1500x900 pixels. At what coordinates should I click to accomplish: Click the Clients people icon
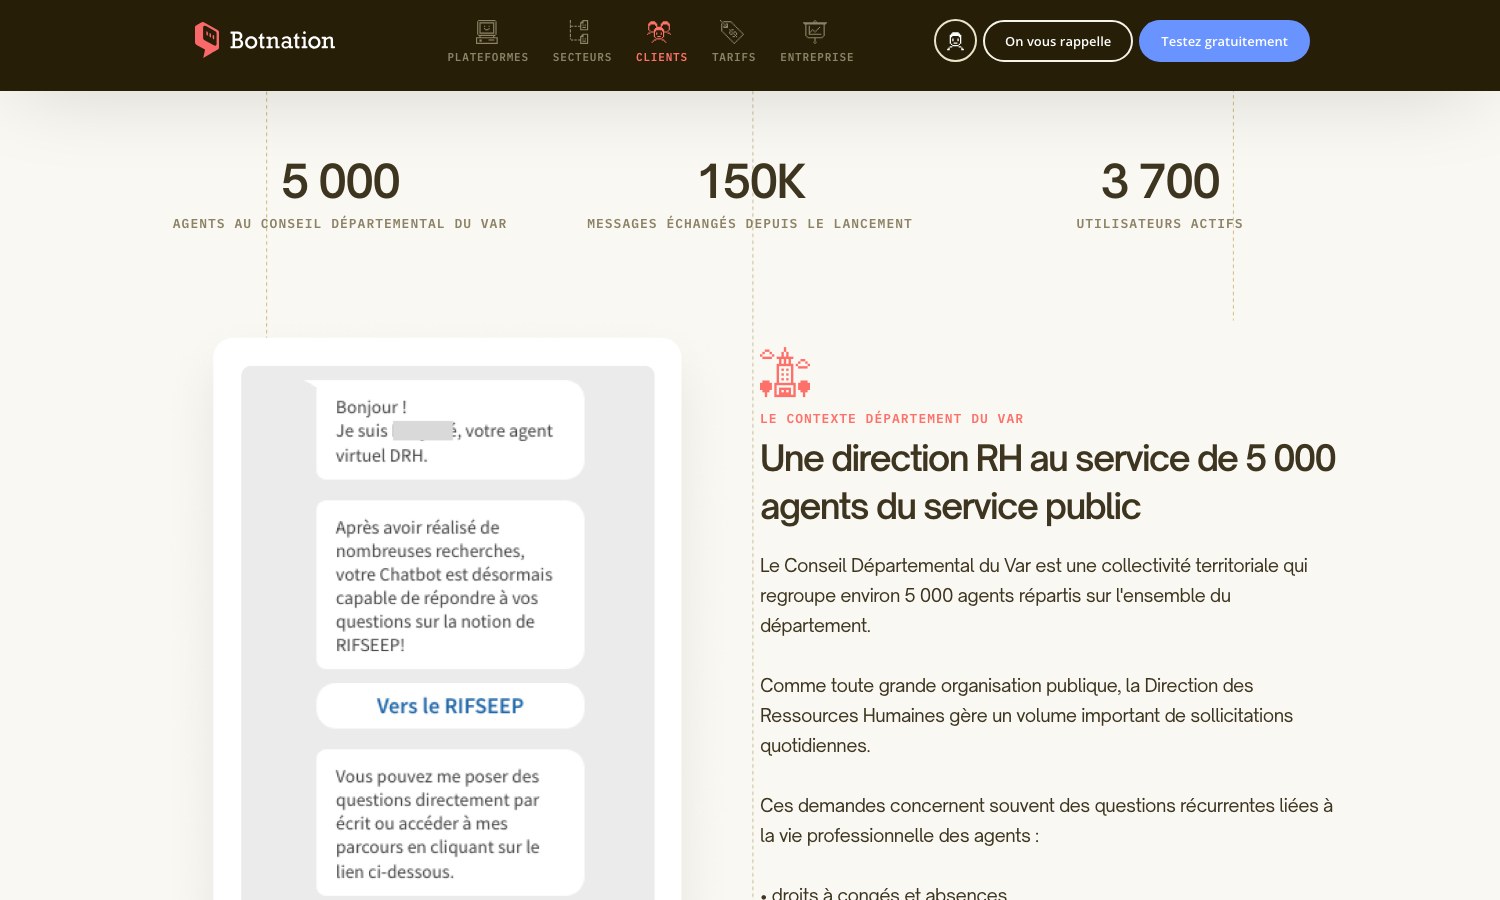point(658,31)
